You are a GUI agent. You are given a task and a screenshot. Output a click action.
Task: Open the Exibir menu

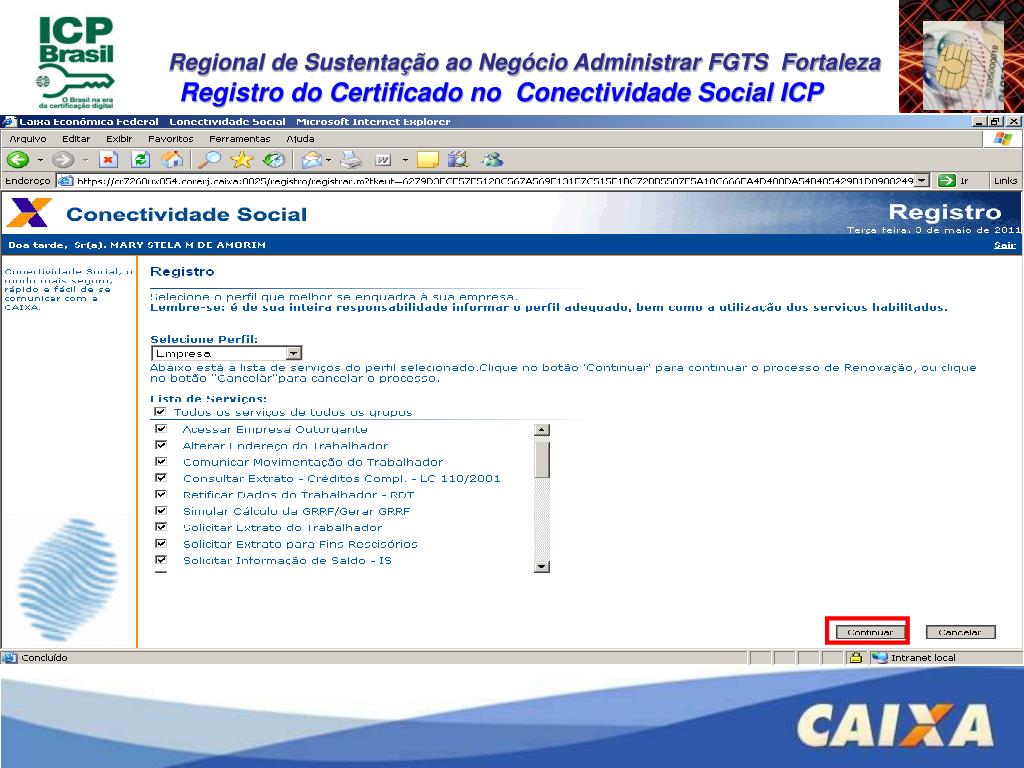[119, 139]
